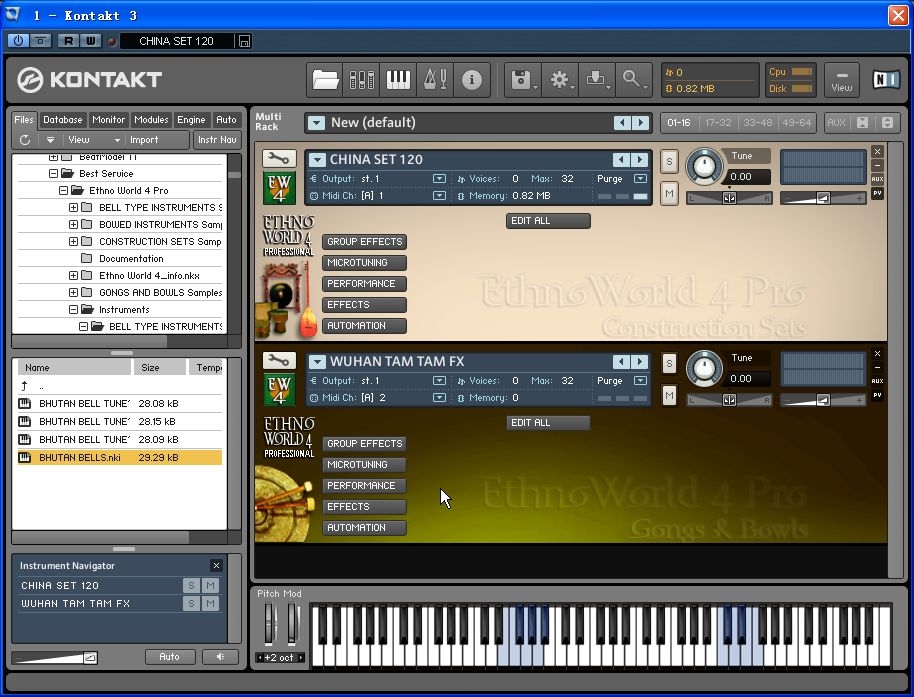Toggle the R read automation button
The image size is (914, 697).
click(x=68, y=41)
